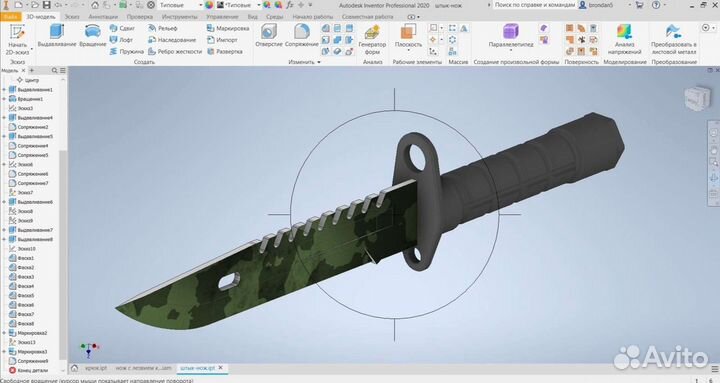Select Эскиз10 in the model tree

(x=22, y=248)
